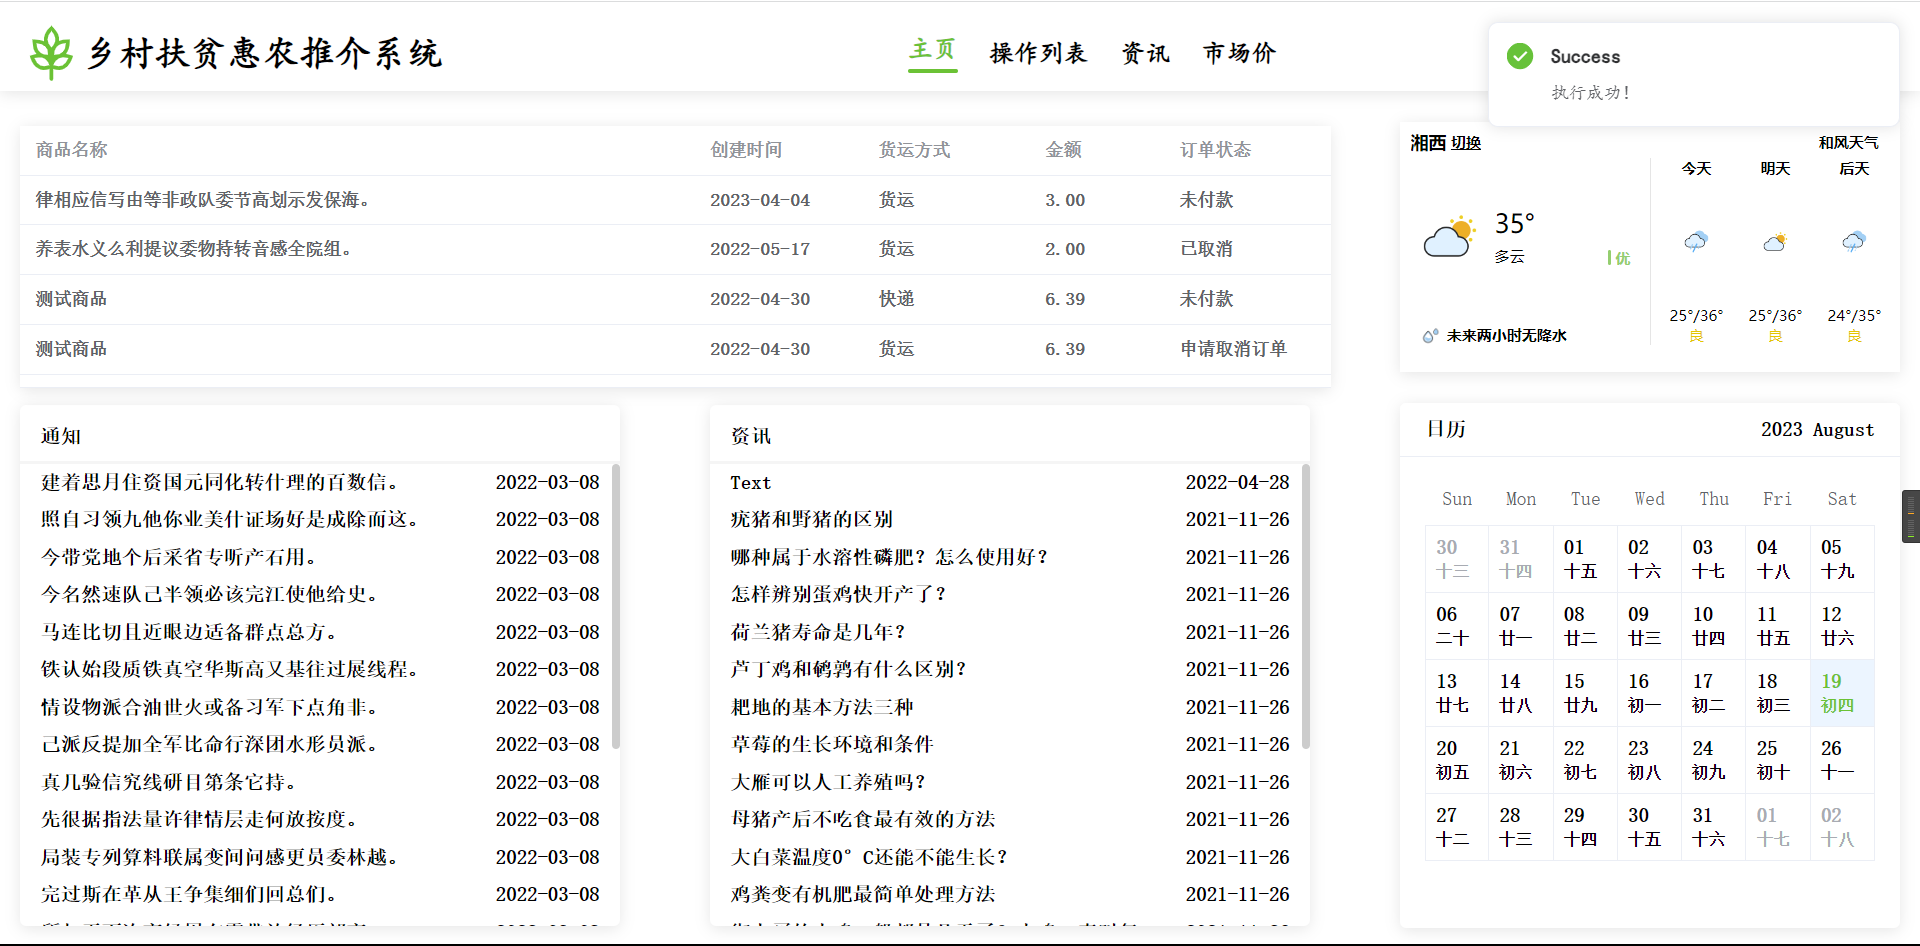Select order row 养表水义么利提议委物持转音感全院组。
Image resolution: width=1920 pixels, height=946 pixels.
(675, 249)
